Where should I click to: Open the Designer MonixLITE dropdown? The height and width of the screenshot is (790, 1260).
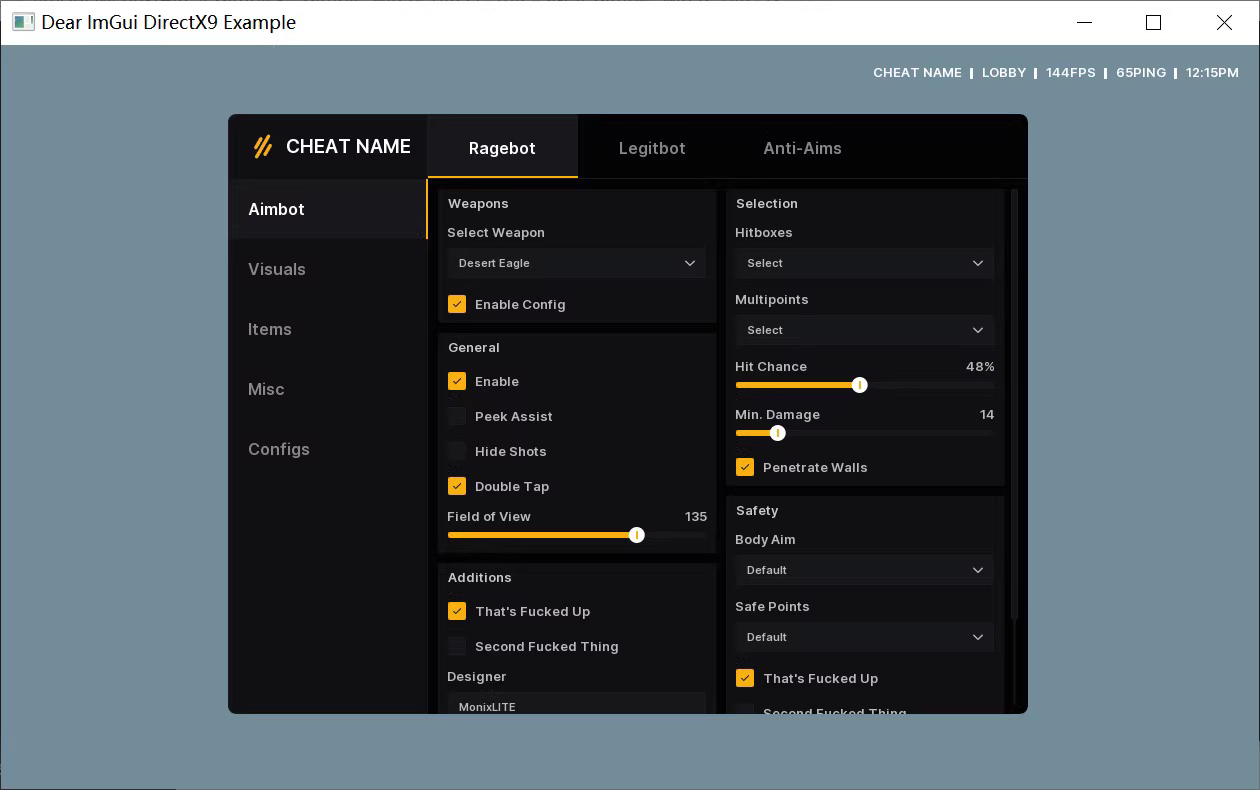click(x=576, y=705)
